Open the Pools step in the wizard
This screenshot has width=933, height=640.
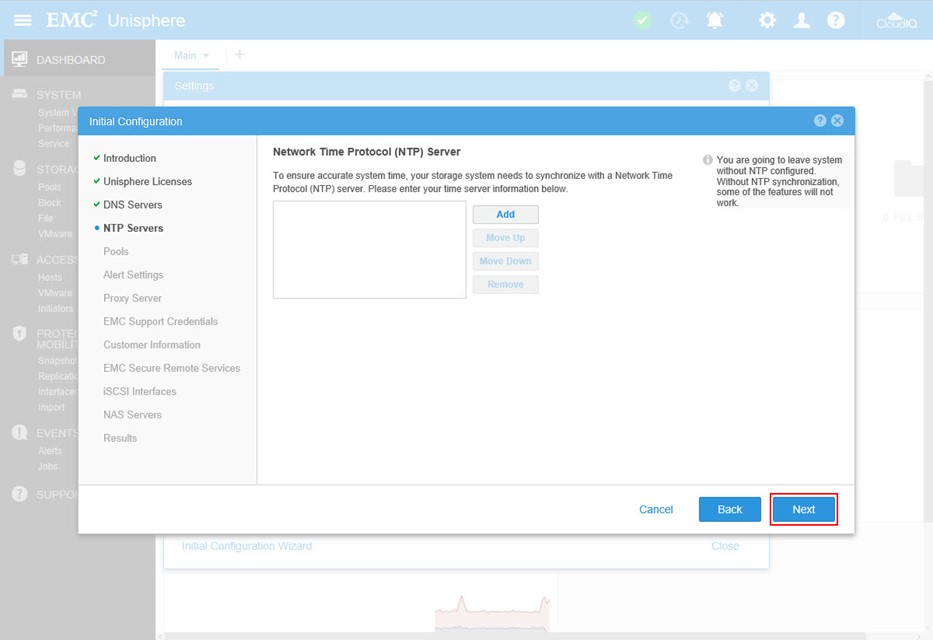tap(116, 251)
